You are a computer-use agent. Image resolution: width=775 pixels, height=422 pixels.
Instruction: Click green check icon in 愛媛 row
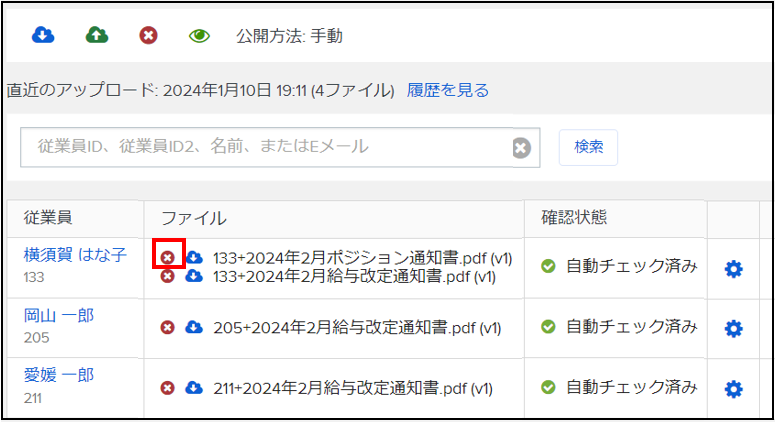click(548, 387)
